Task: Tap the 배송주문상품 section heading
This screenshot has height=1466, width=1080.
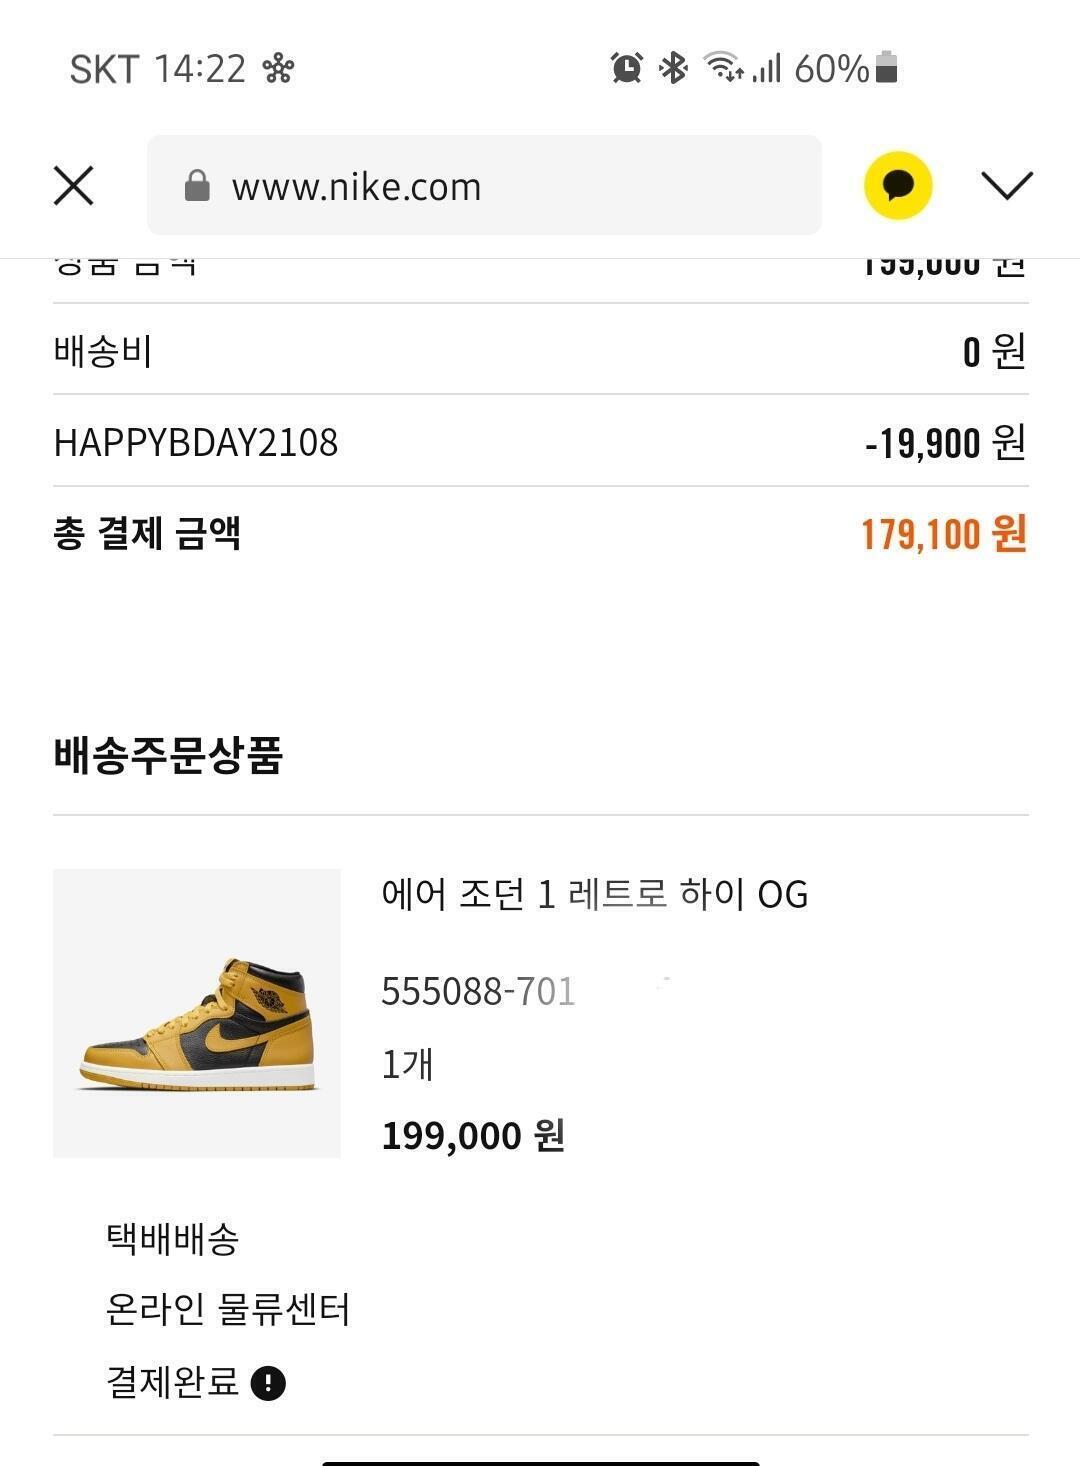Action: point(168,754)
